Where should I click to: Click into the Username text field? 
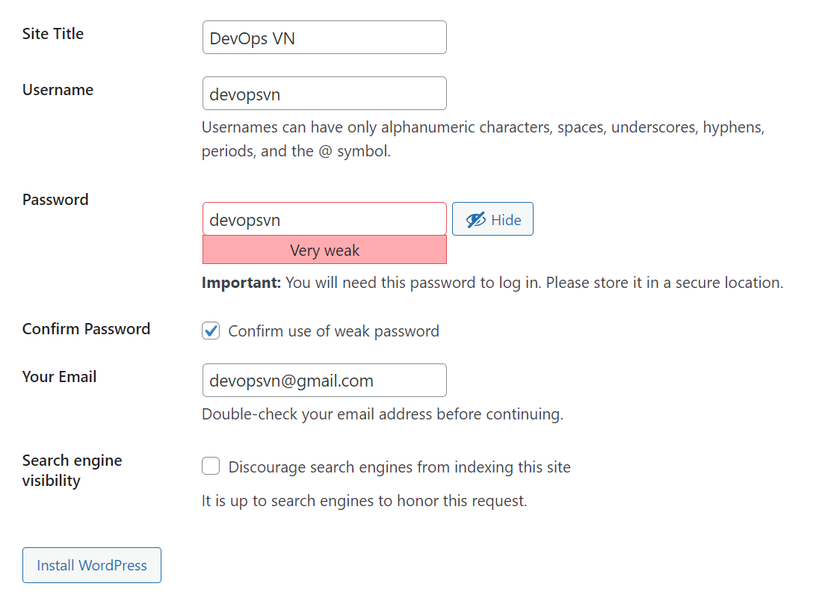pos(324,94)
